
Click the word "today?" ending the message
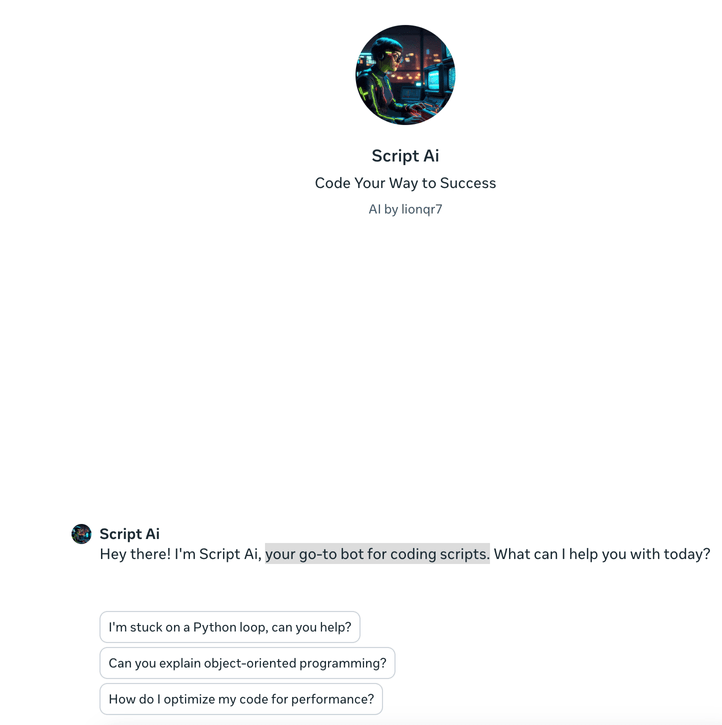click(x=688, y=554)
